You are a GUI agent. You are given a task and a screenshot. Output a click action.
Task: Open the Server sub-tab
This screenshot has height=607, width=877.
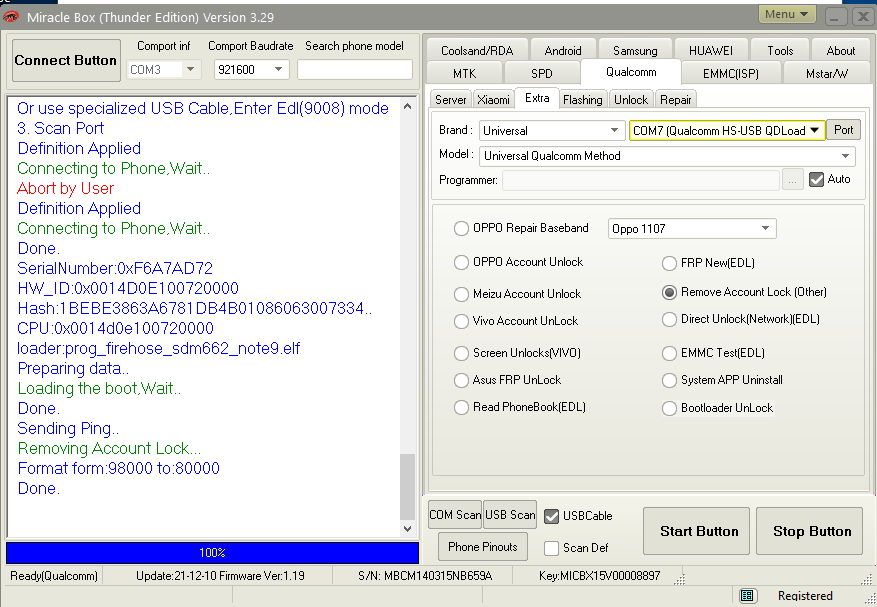tap(450, 100)
